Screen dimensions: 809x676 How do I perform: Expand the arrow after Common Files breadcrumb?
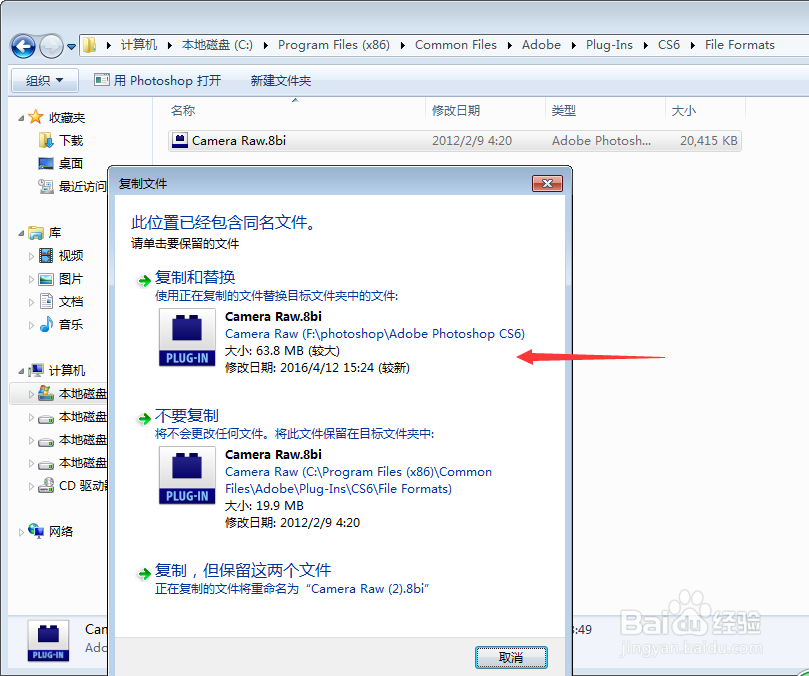tap(510, 45)
